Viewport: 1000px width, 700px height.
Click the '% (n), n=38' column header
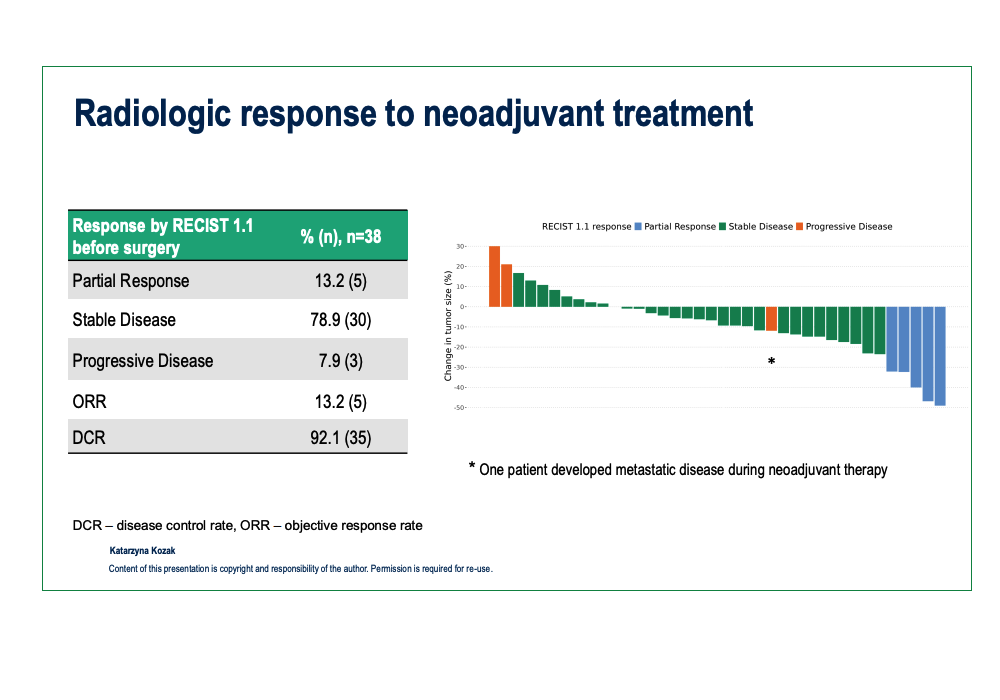click(x=341, y=237)
